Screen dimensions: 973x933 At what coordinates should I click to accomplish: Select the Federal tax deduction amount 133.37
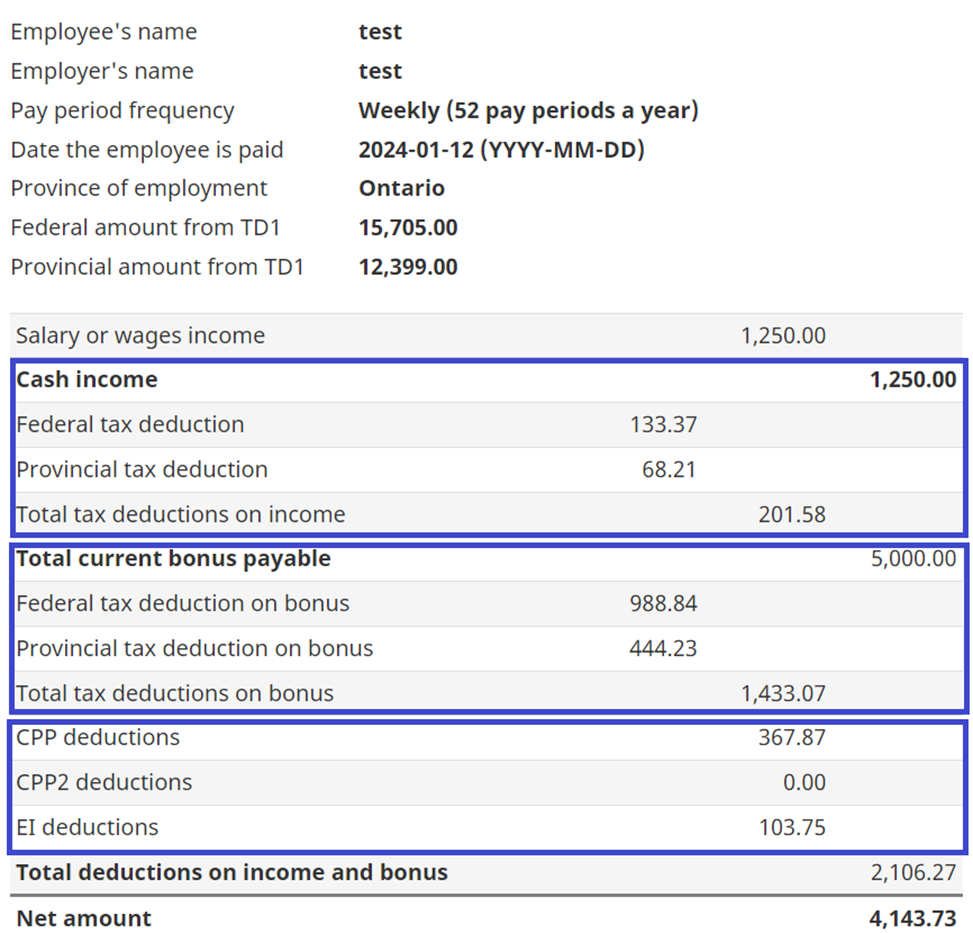663,425
